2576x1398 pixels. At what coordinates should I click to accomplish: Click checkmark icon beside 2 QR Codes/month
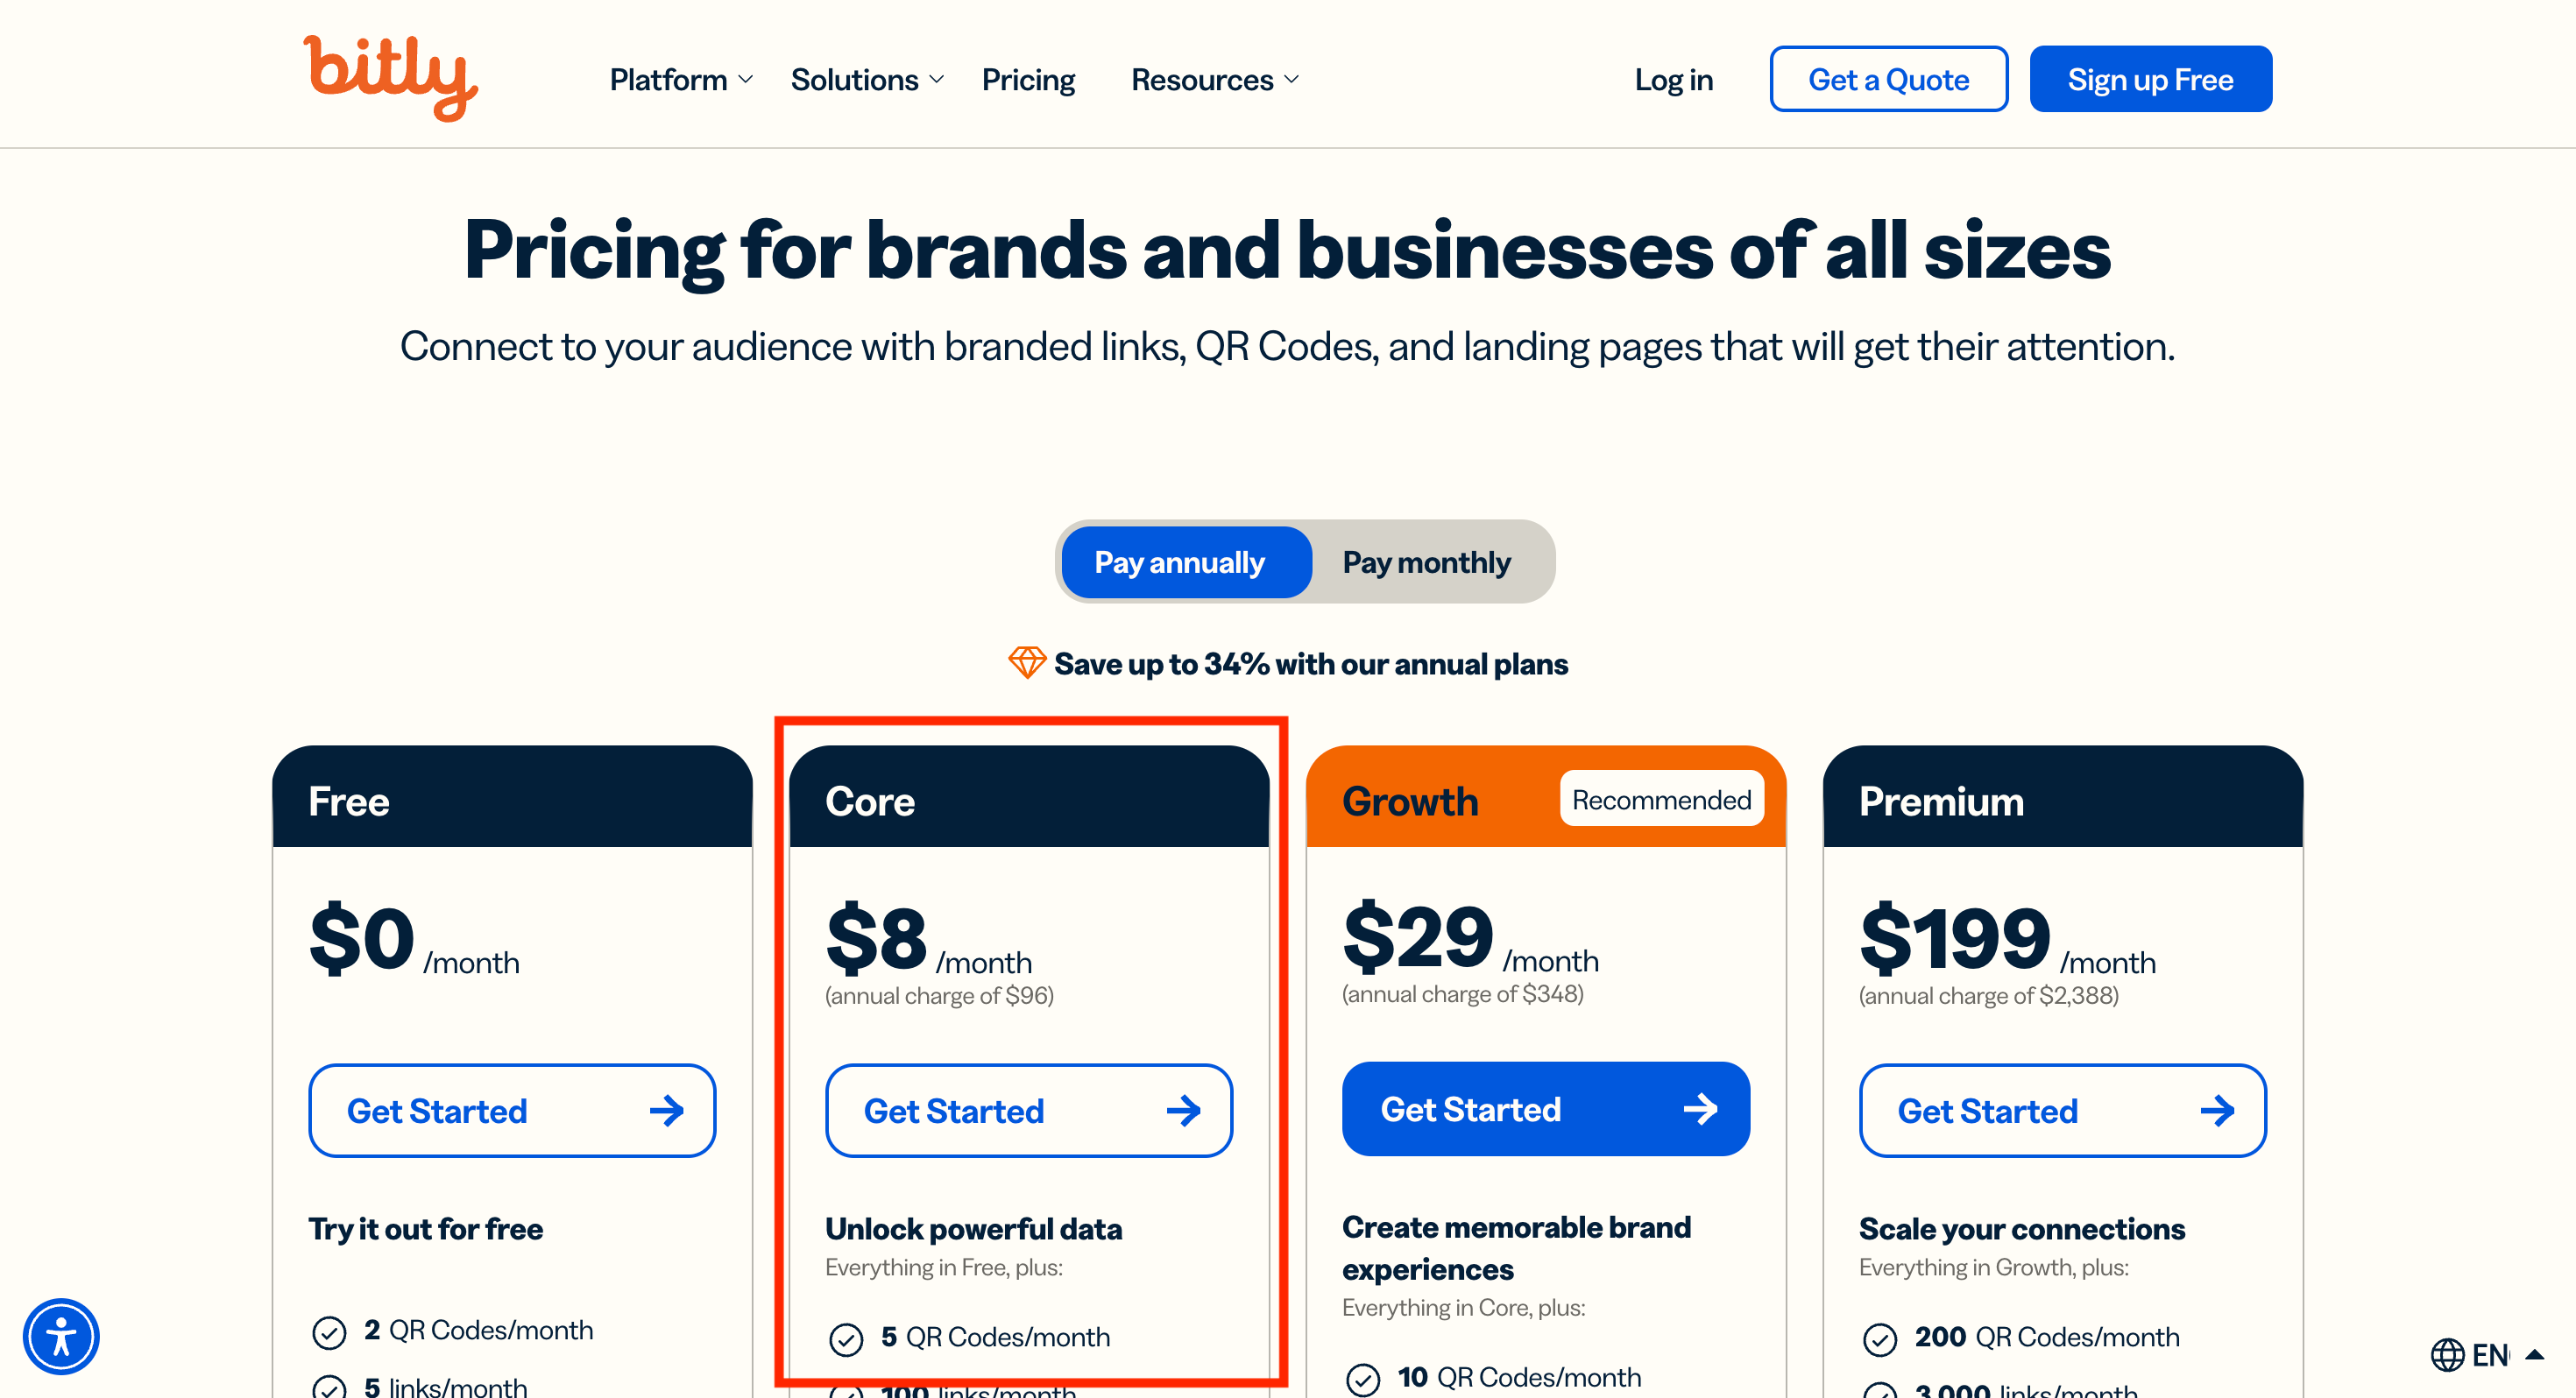point(329,1332)
